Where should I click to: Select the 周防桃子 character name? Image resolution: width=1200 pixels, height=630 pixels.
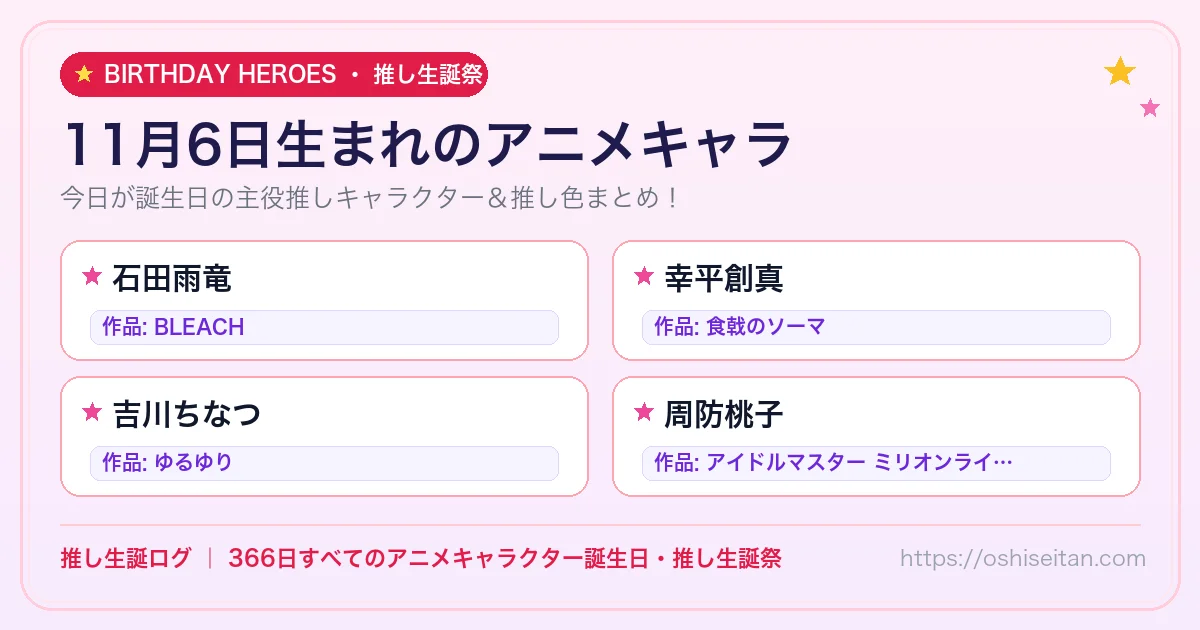724,414
